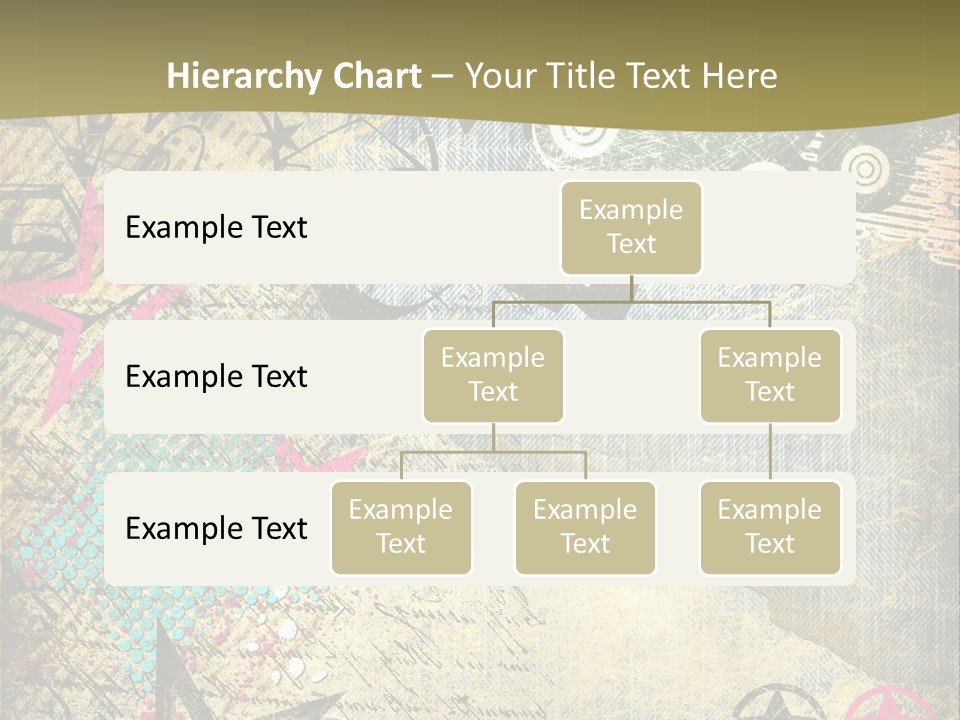Click the vertical connector between the right-side boxes
Viewport: 960px width, 720px height.
tap(770, 452)
